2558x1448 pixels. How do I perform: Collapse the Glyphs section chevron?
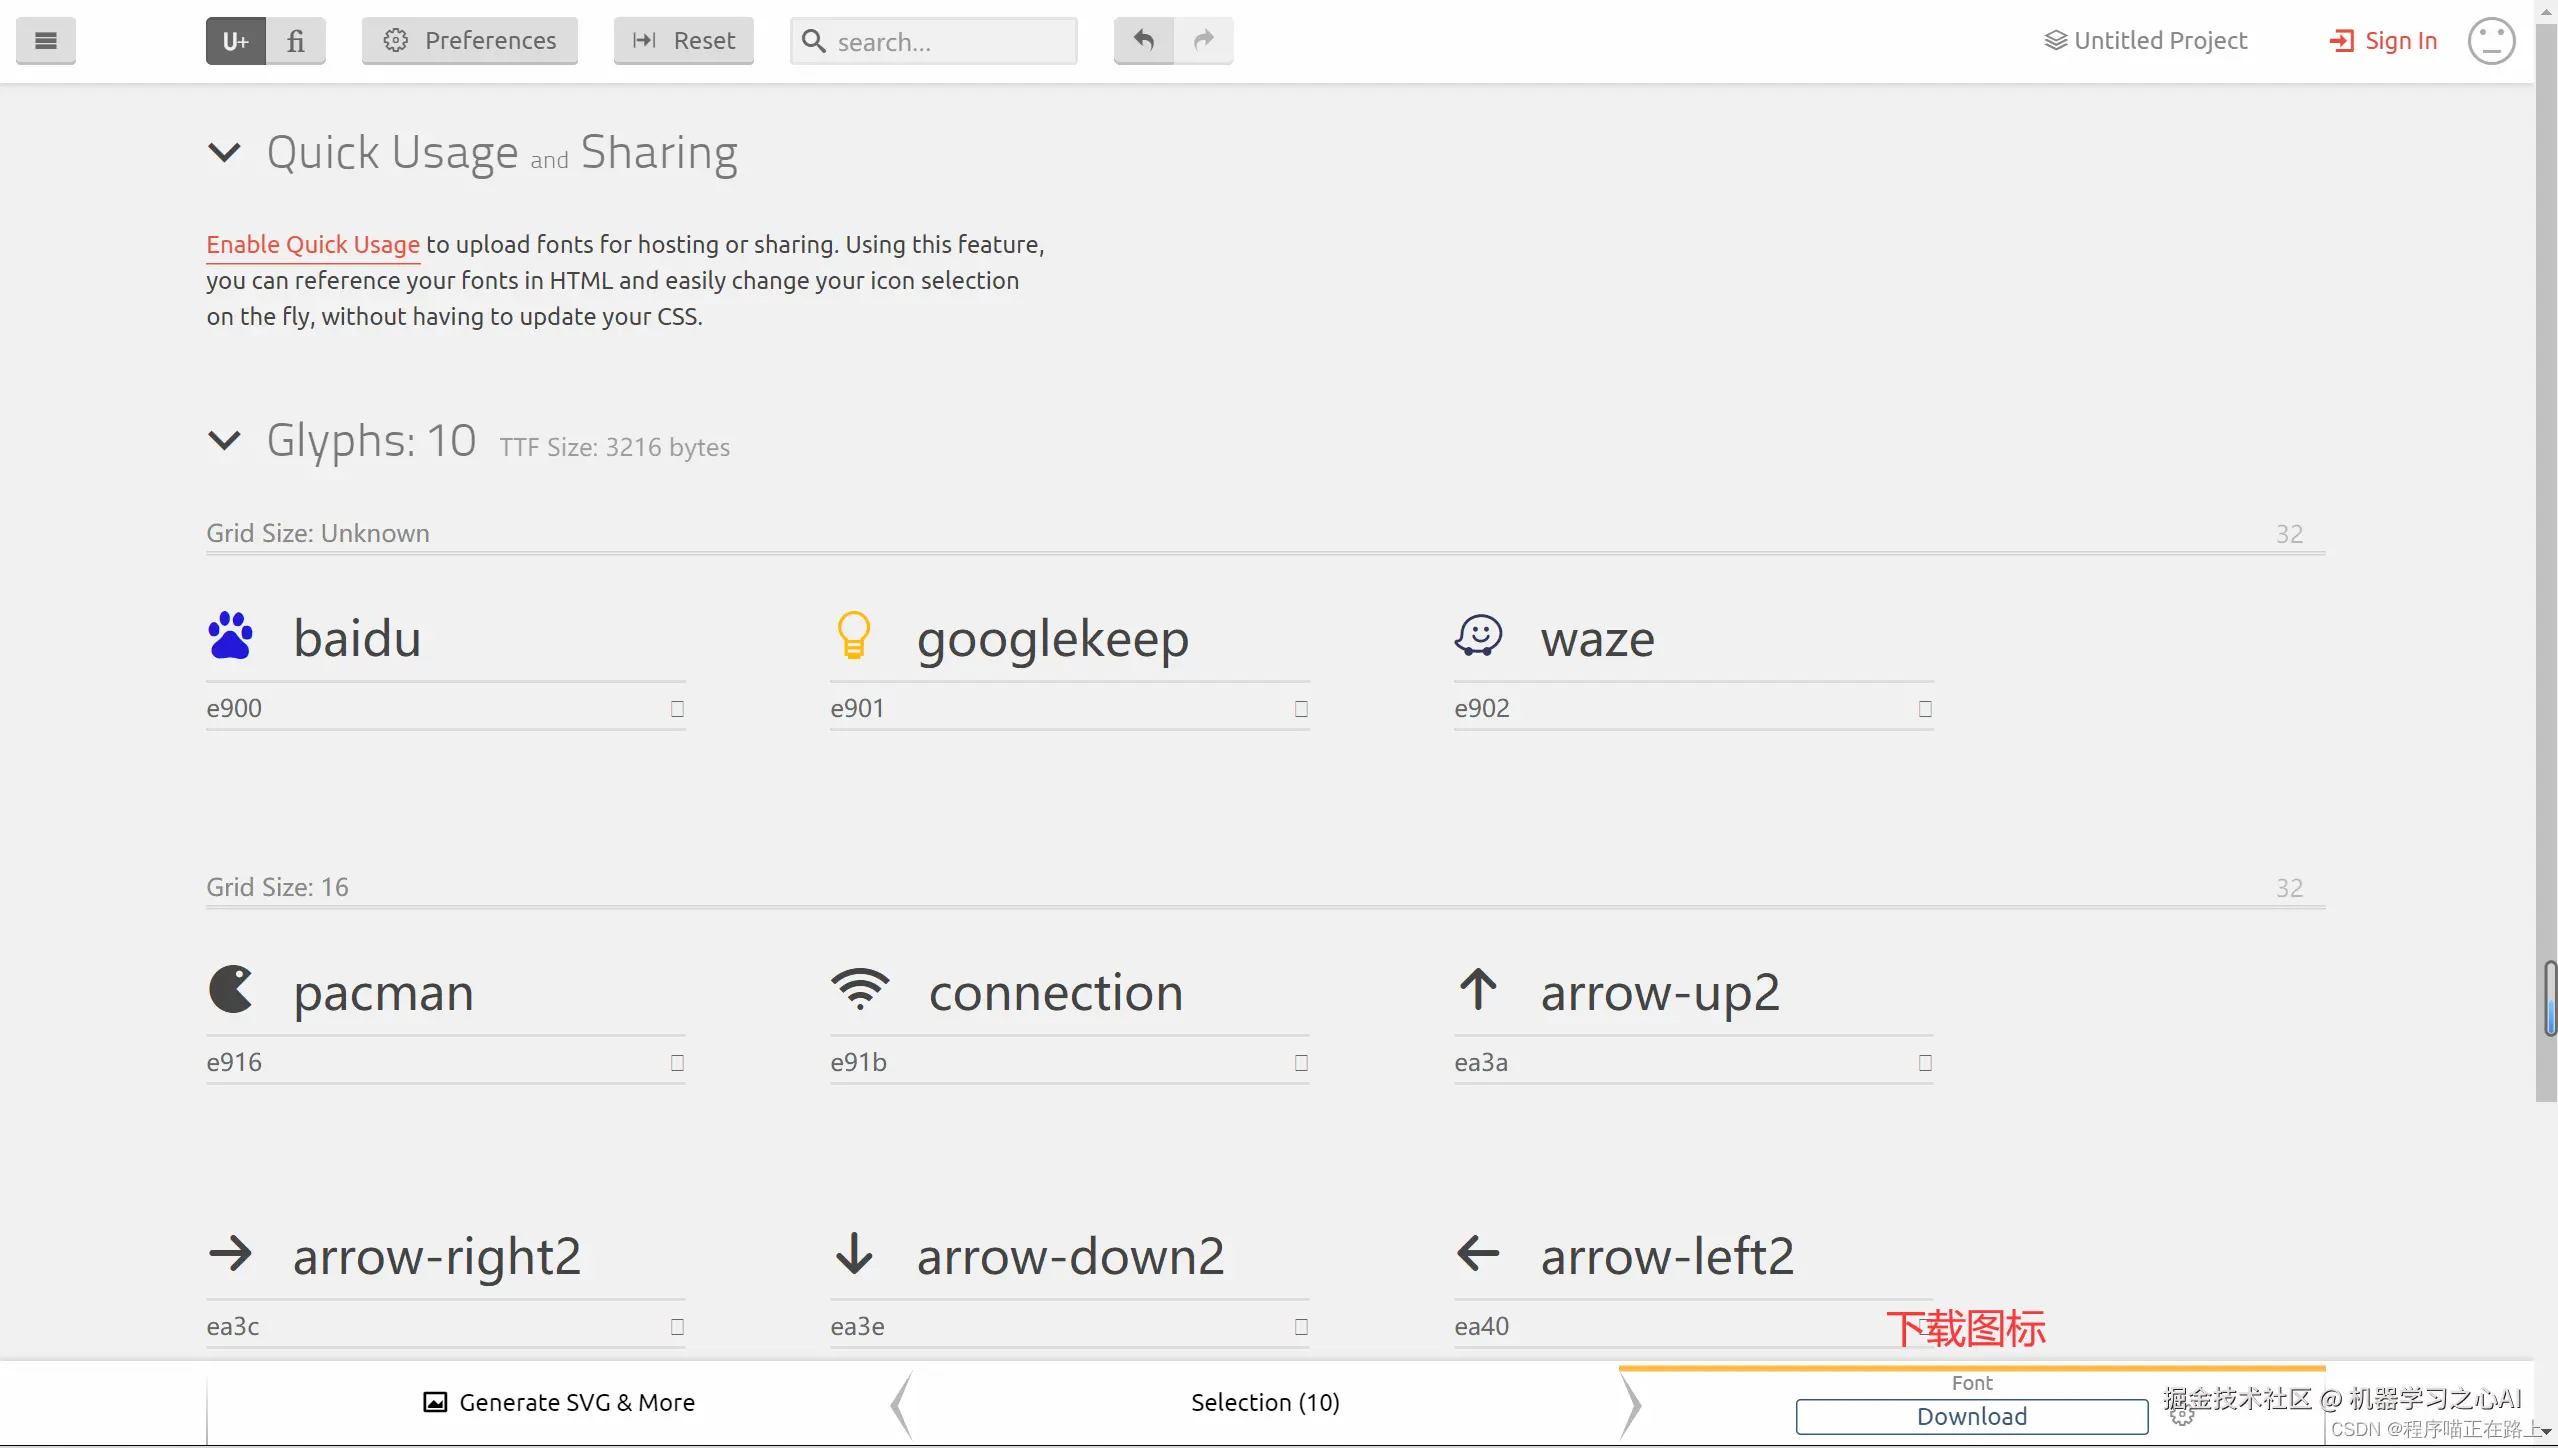[x=224, y=440]
